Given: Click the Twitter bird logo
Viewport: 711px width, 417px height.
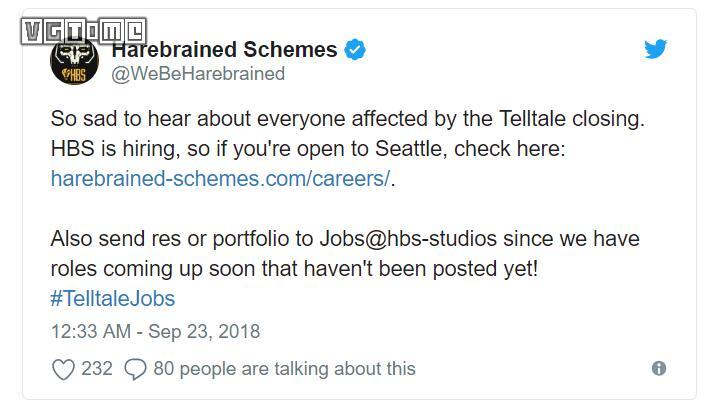Looking at the screenshot, I should [x=655, y=49].
